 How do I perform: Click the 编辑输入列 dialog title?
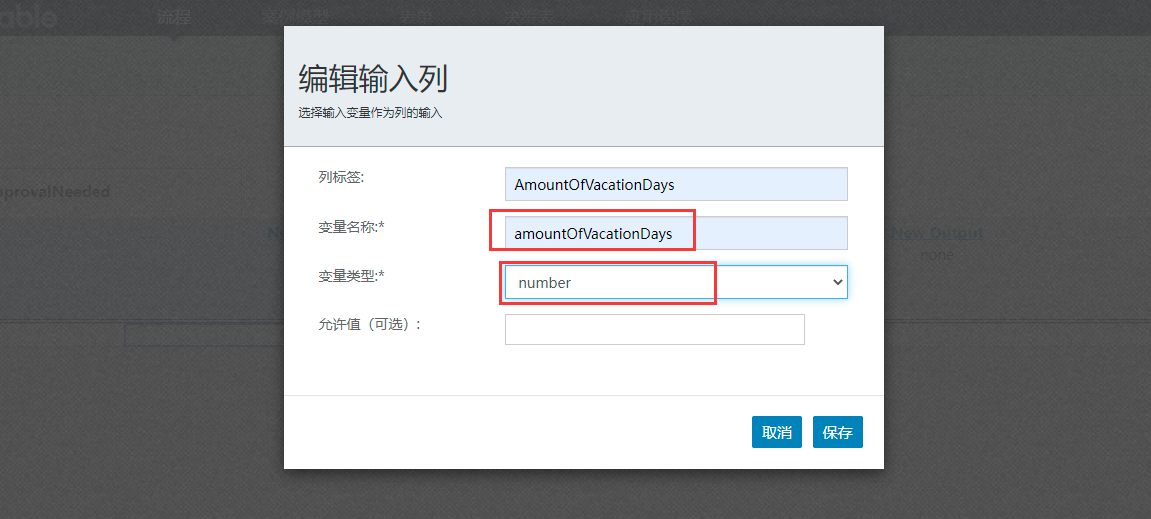373,78
